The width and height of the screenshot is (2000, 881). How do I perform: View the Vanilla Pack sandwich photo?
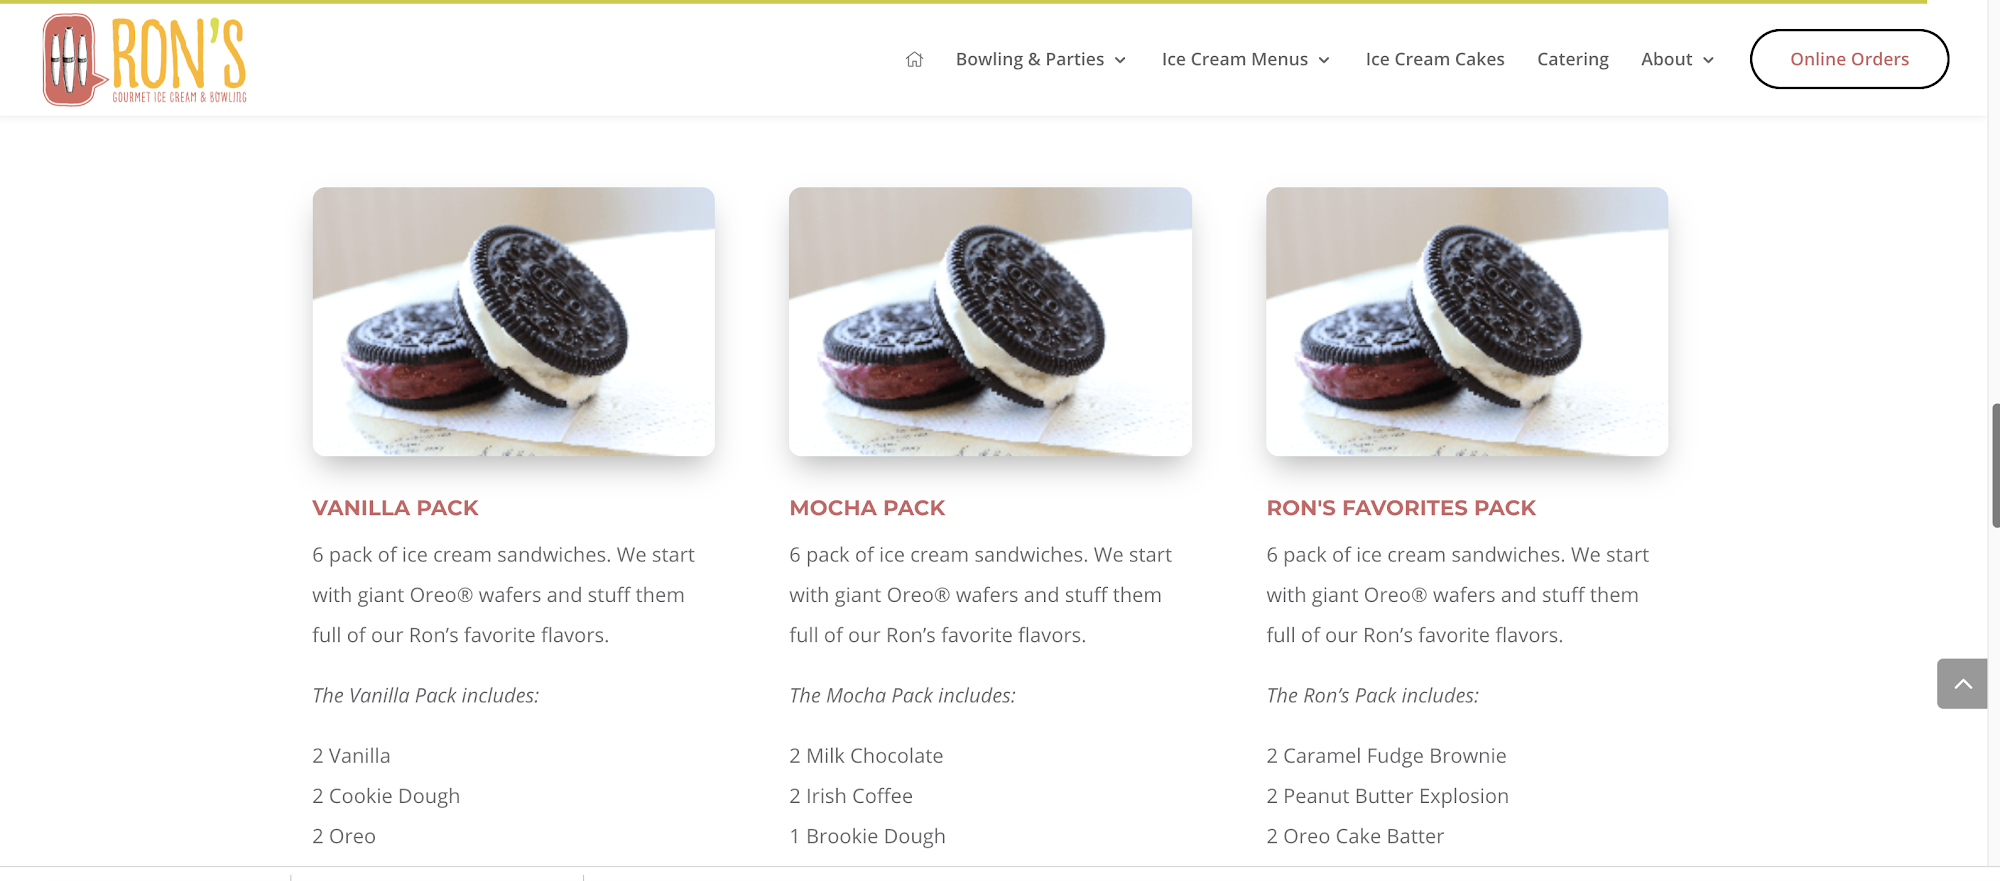pyautogui.click(x=514, y=322)
